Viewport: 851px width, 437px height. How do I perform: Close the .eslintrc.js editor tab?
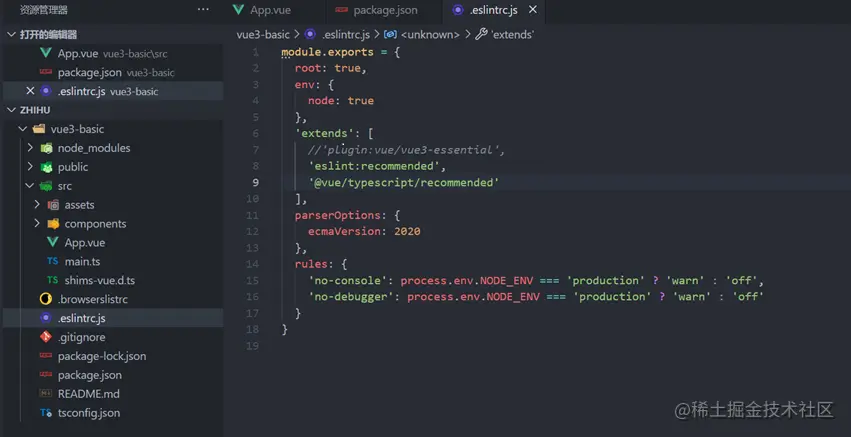click(533, 10)
